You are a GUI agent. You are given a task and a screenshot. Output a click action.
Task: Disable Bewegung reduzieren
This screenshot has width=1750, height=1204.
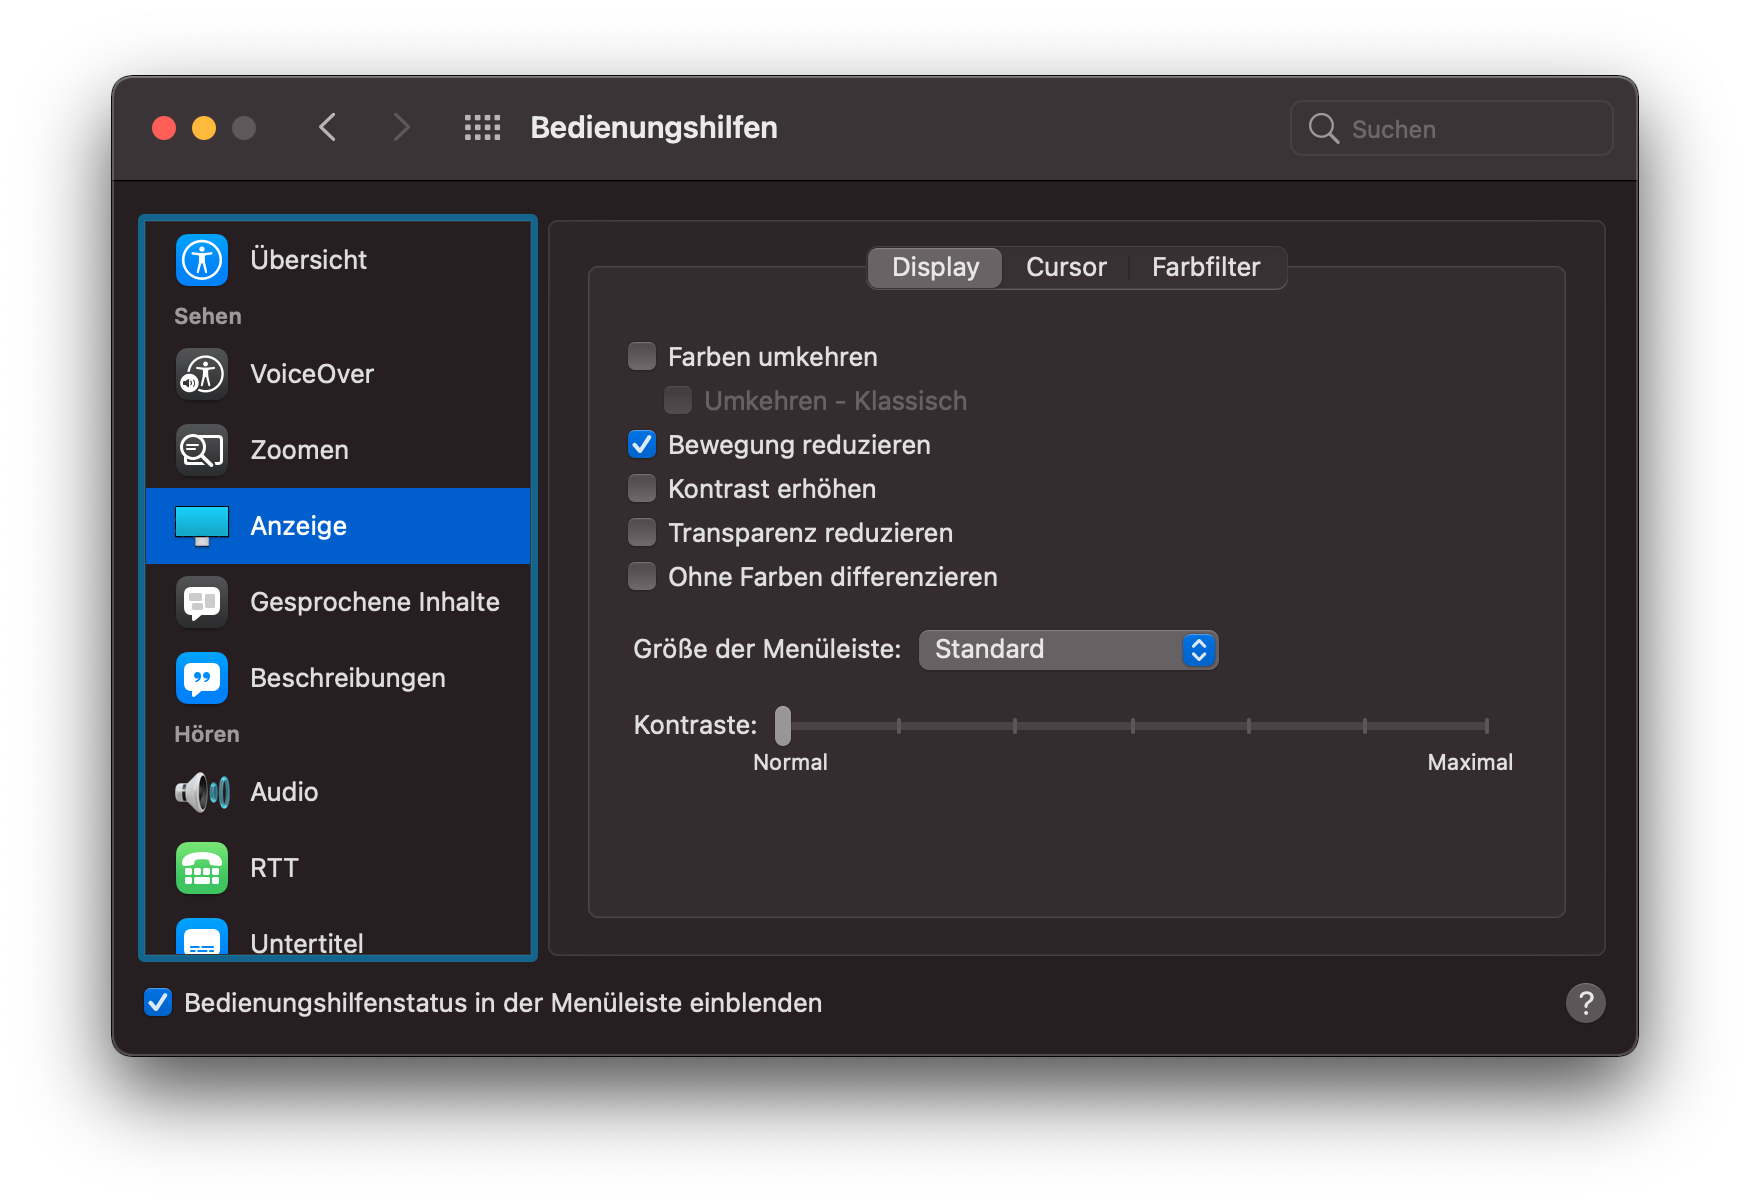click(642, 444)
